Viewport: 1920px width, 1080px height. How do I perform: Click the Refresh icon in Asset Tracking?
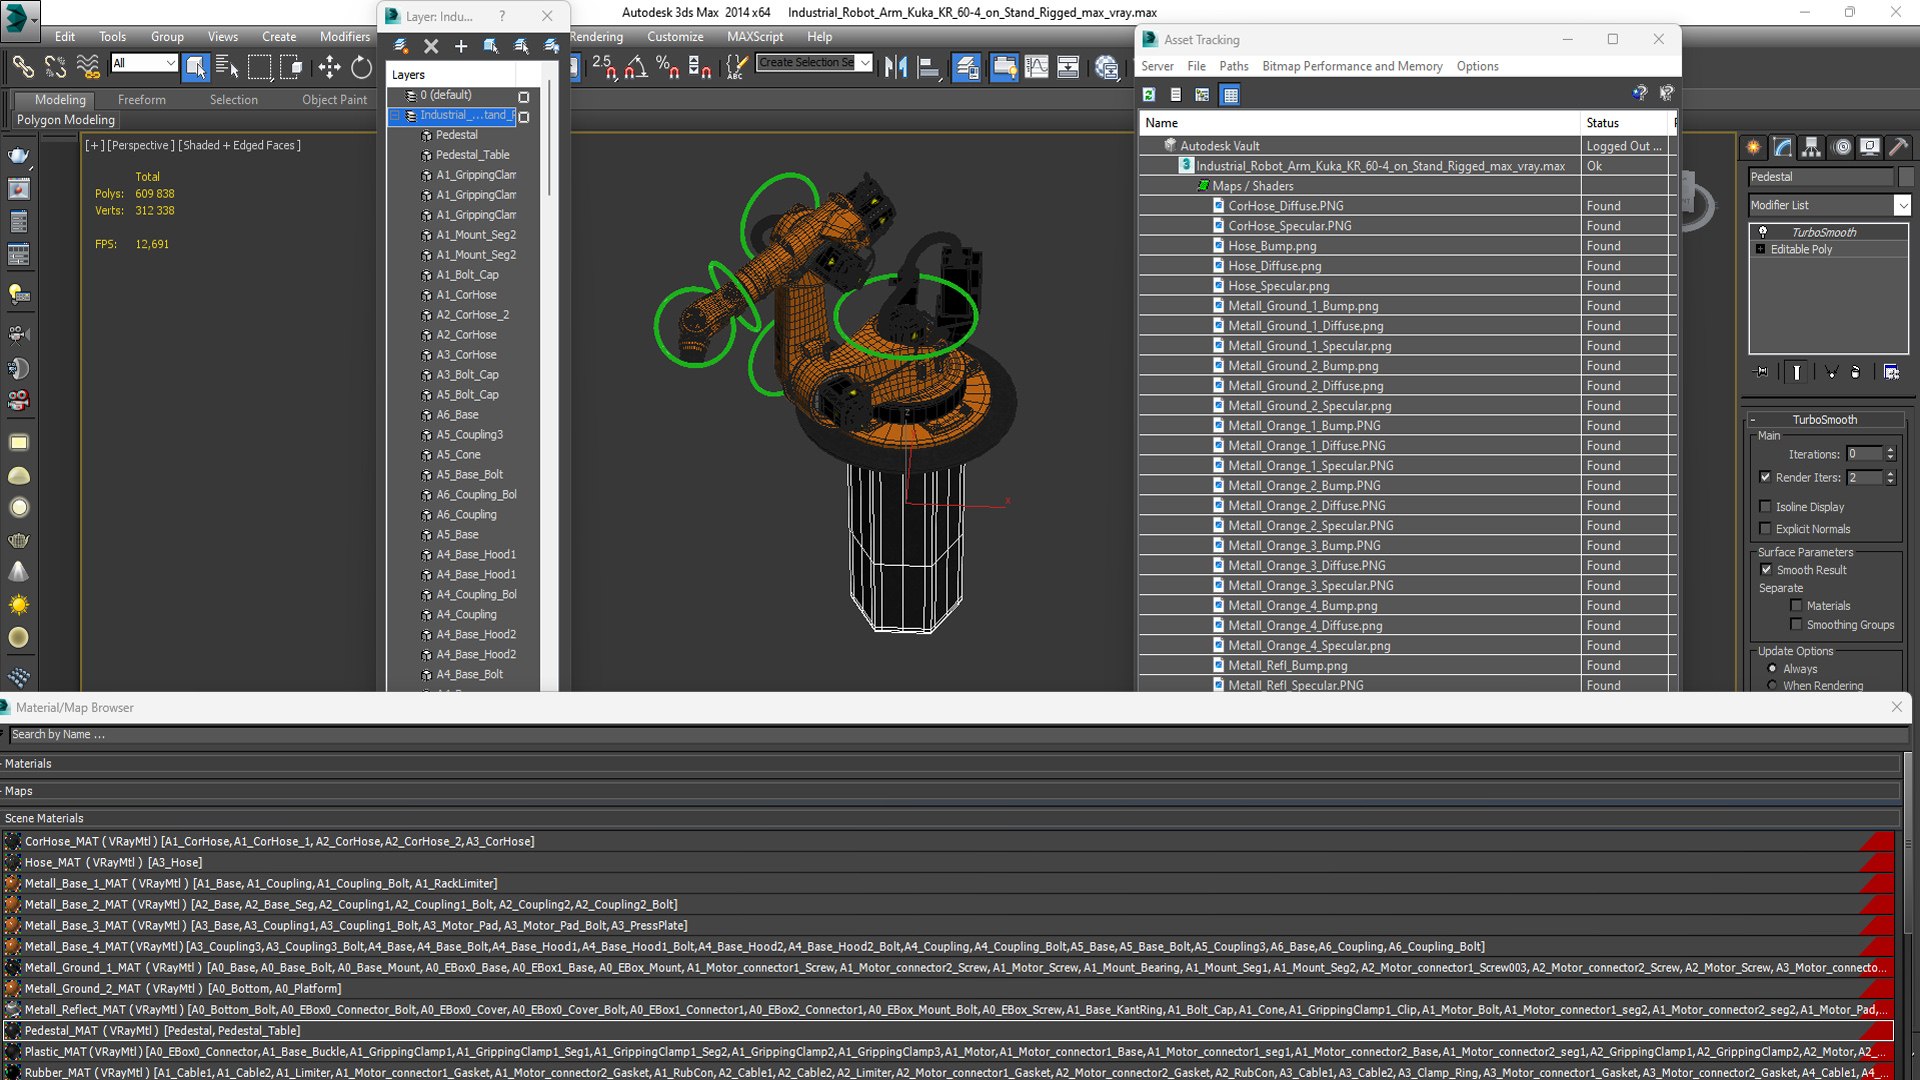tap(1149, 95)
